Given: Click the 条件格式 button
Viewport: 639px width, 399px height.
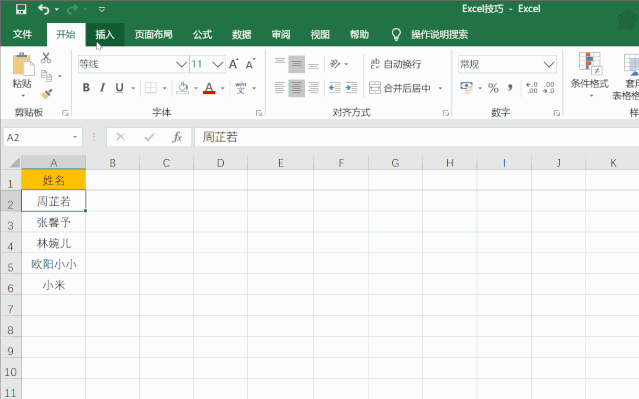Looking at the screenshot, I should coord(590,75).
